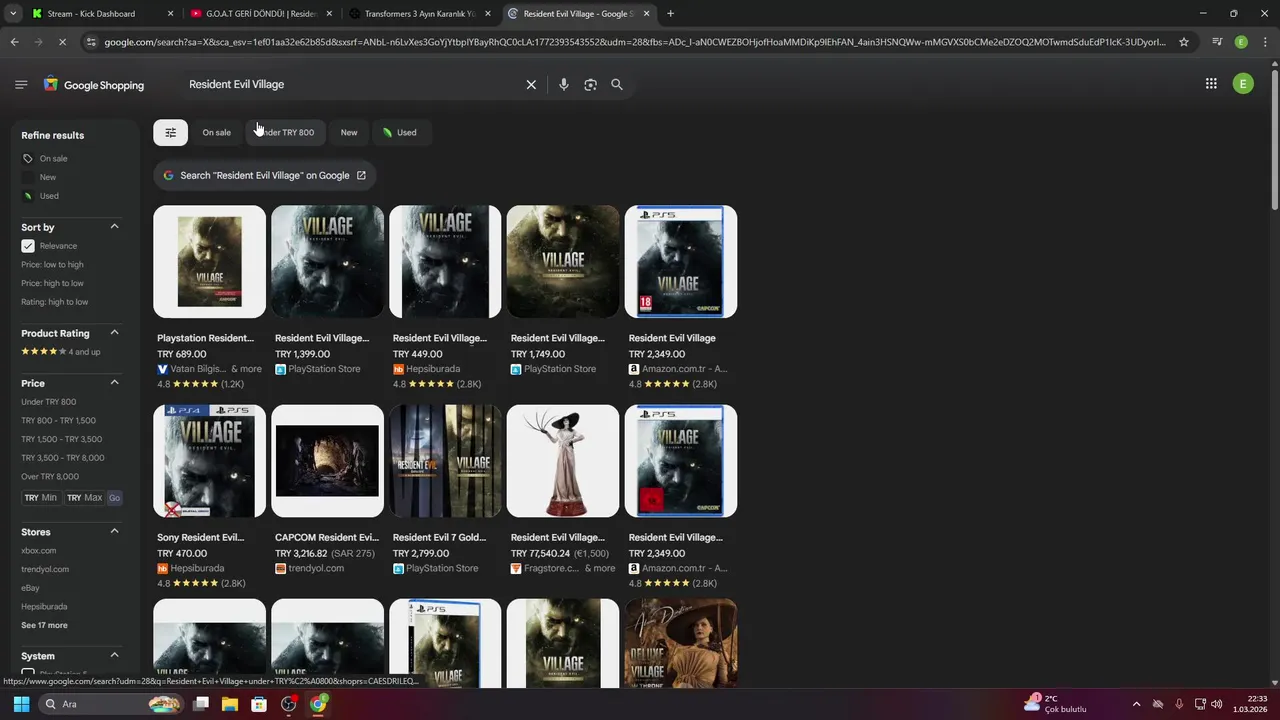Collapse the Stores section

coord(114,532)
